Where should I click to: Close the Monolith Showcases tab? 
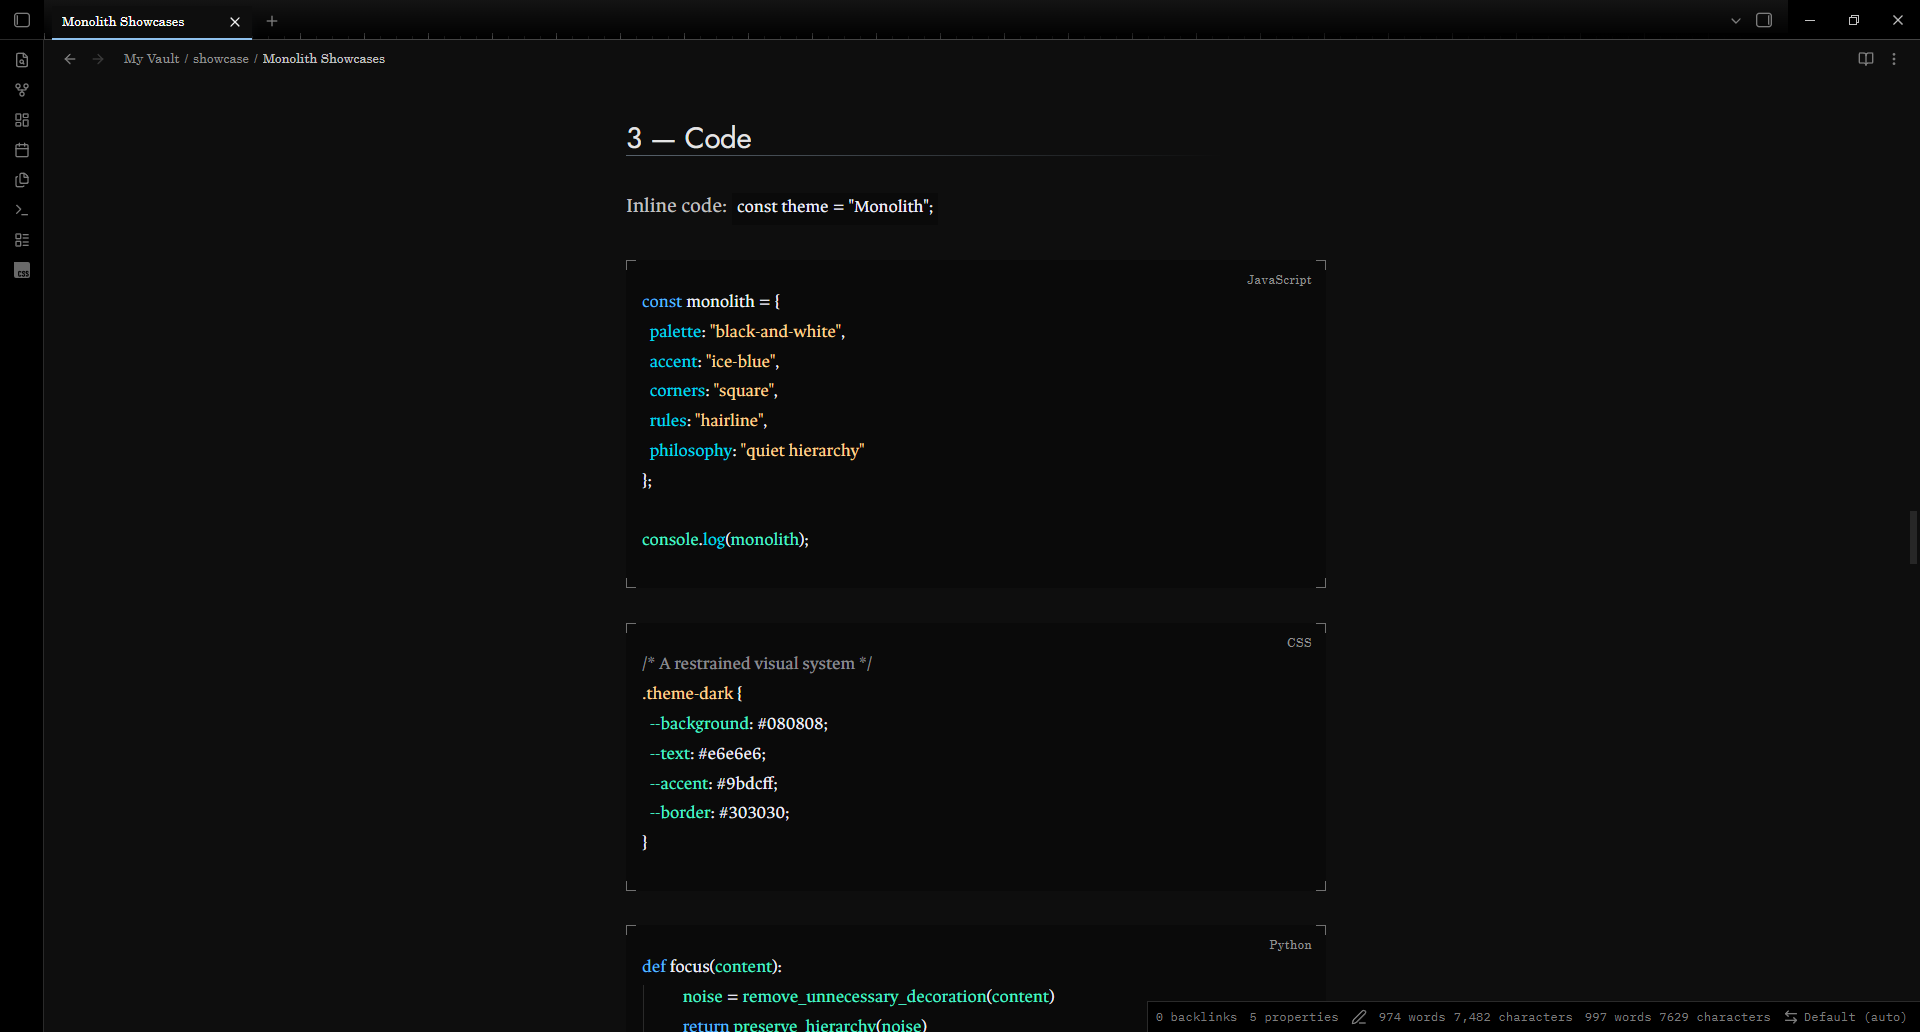(235, 21)
